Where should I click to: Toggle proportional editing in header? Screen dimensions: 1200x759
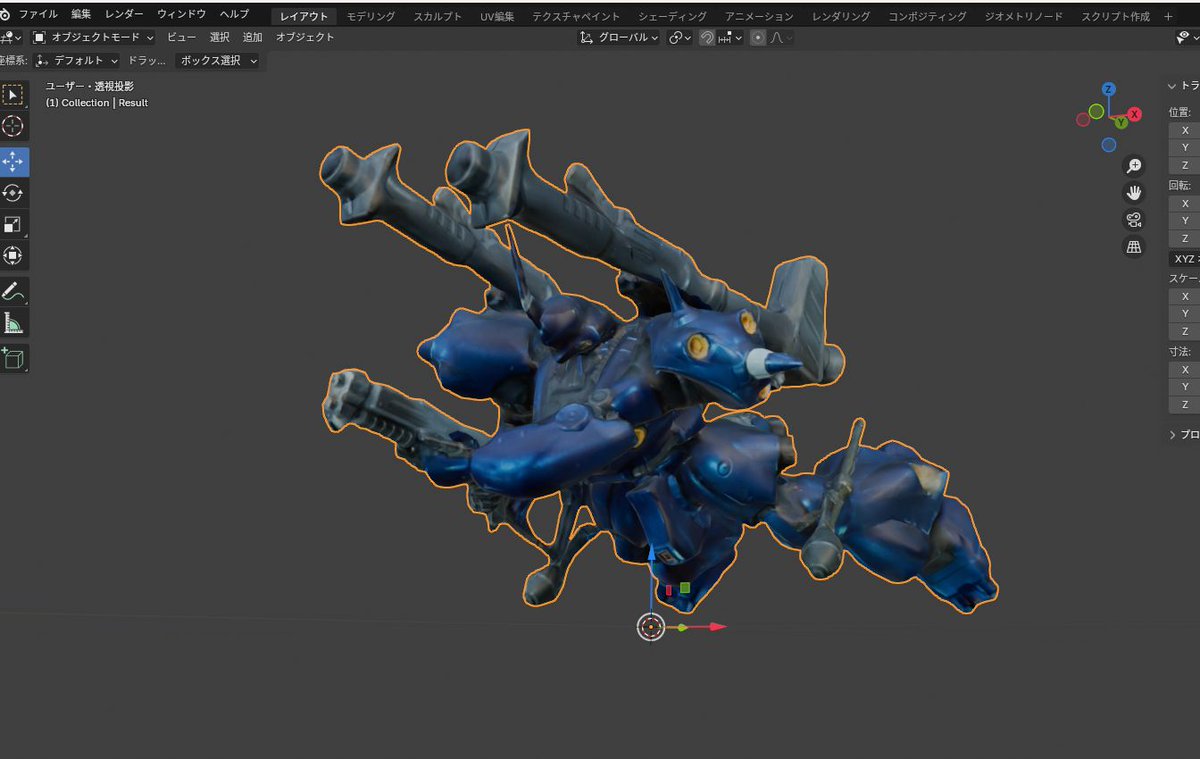coord(757,37)
